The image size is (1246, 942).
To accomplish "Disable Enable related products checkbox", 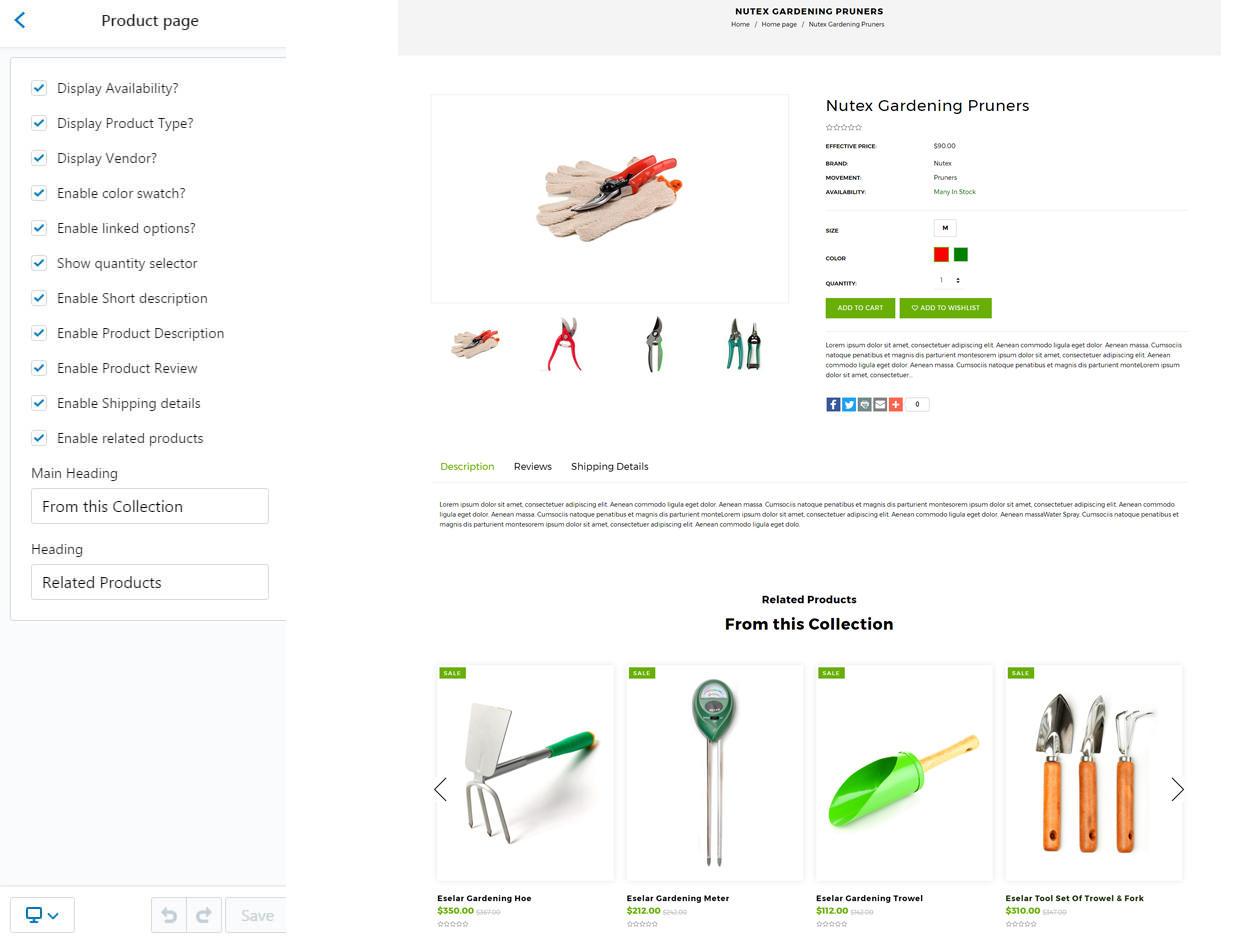I will click(x=39, y=438).
